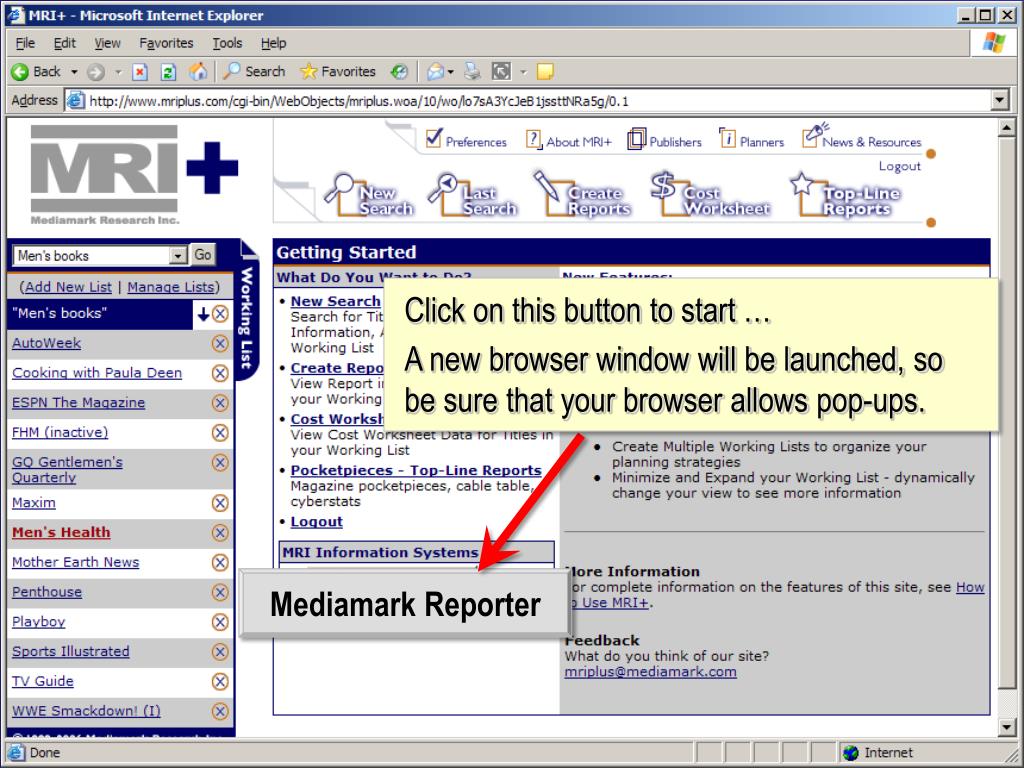The image size is (1024, 768).
Task: Remove Maxim from the working list
Action: pyautogui.click(x=220, y=503)
